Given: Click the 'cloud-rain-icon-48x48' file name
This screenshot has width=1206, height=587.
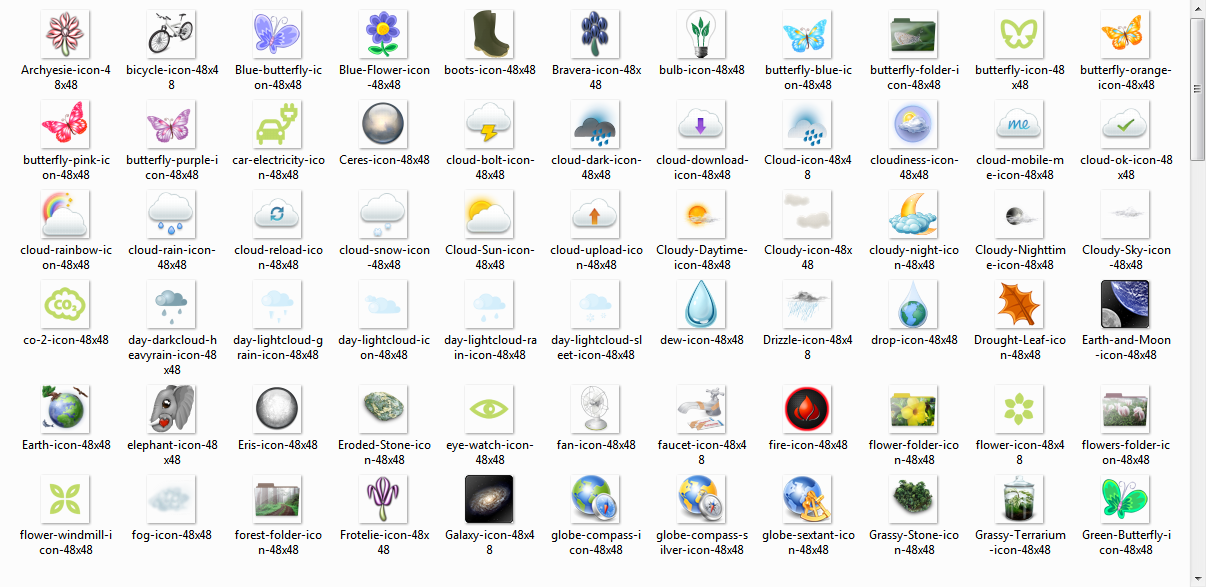Looking at the screenshot, I should (172, 258).
